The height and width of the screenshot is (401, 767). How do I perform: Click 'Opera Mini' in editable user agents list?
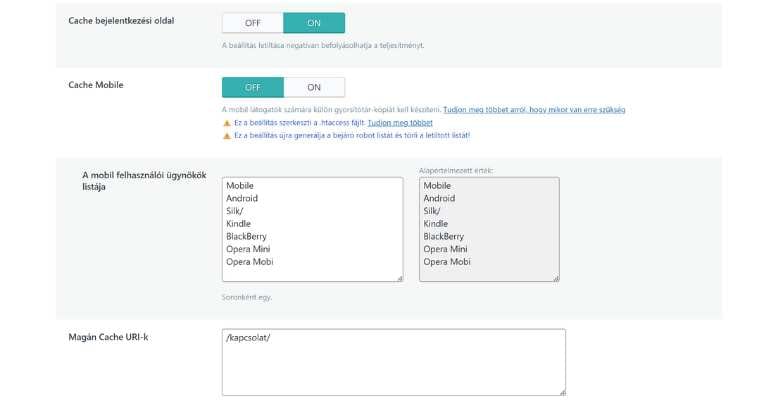pyautogui.click(x=249, y=249)
